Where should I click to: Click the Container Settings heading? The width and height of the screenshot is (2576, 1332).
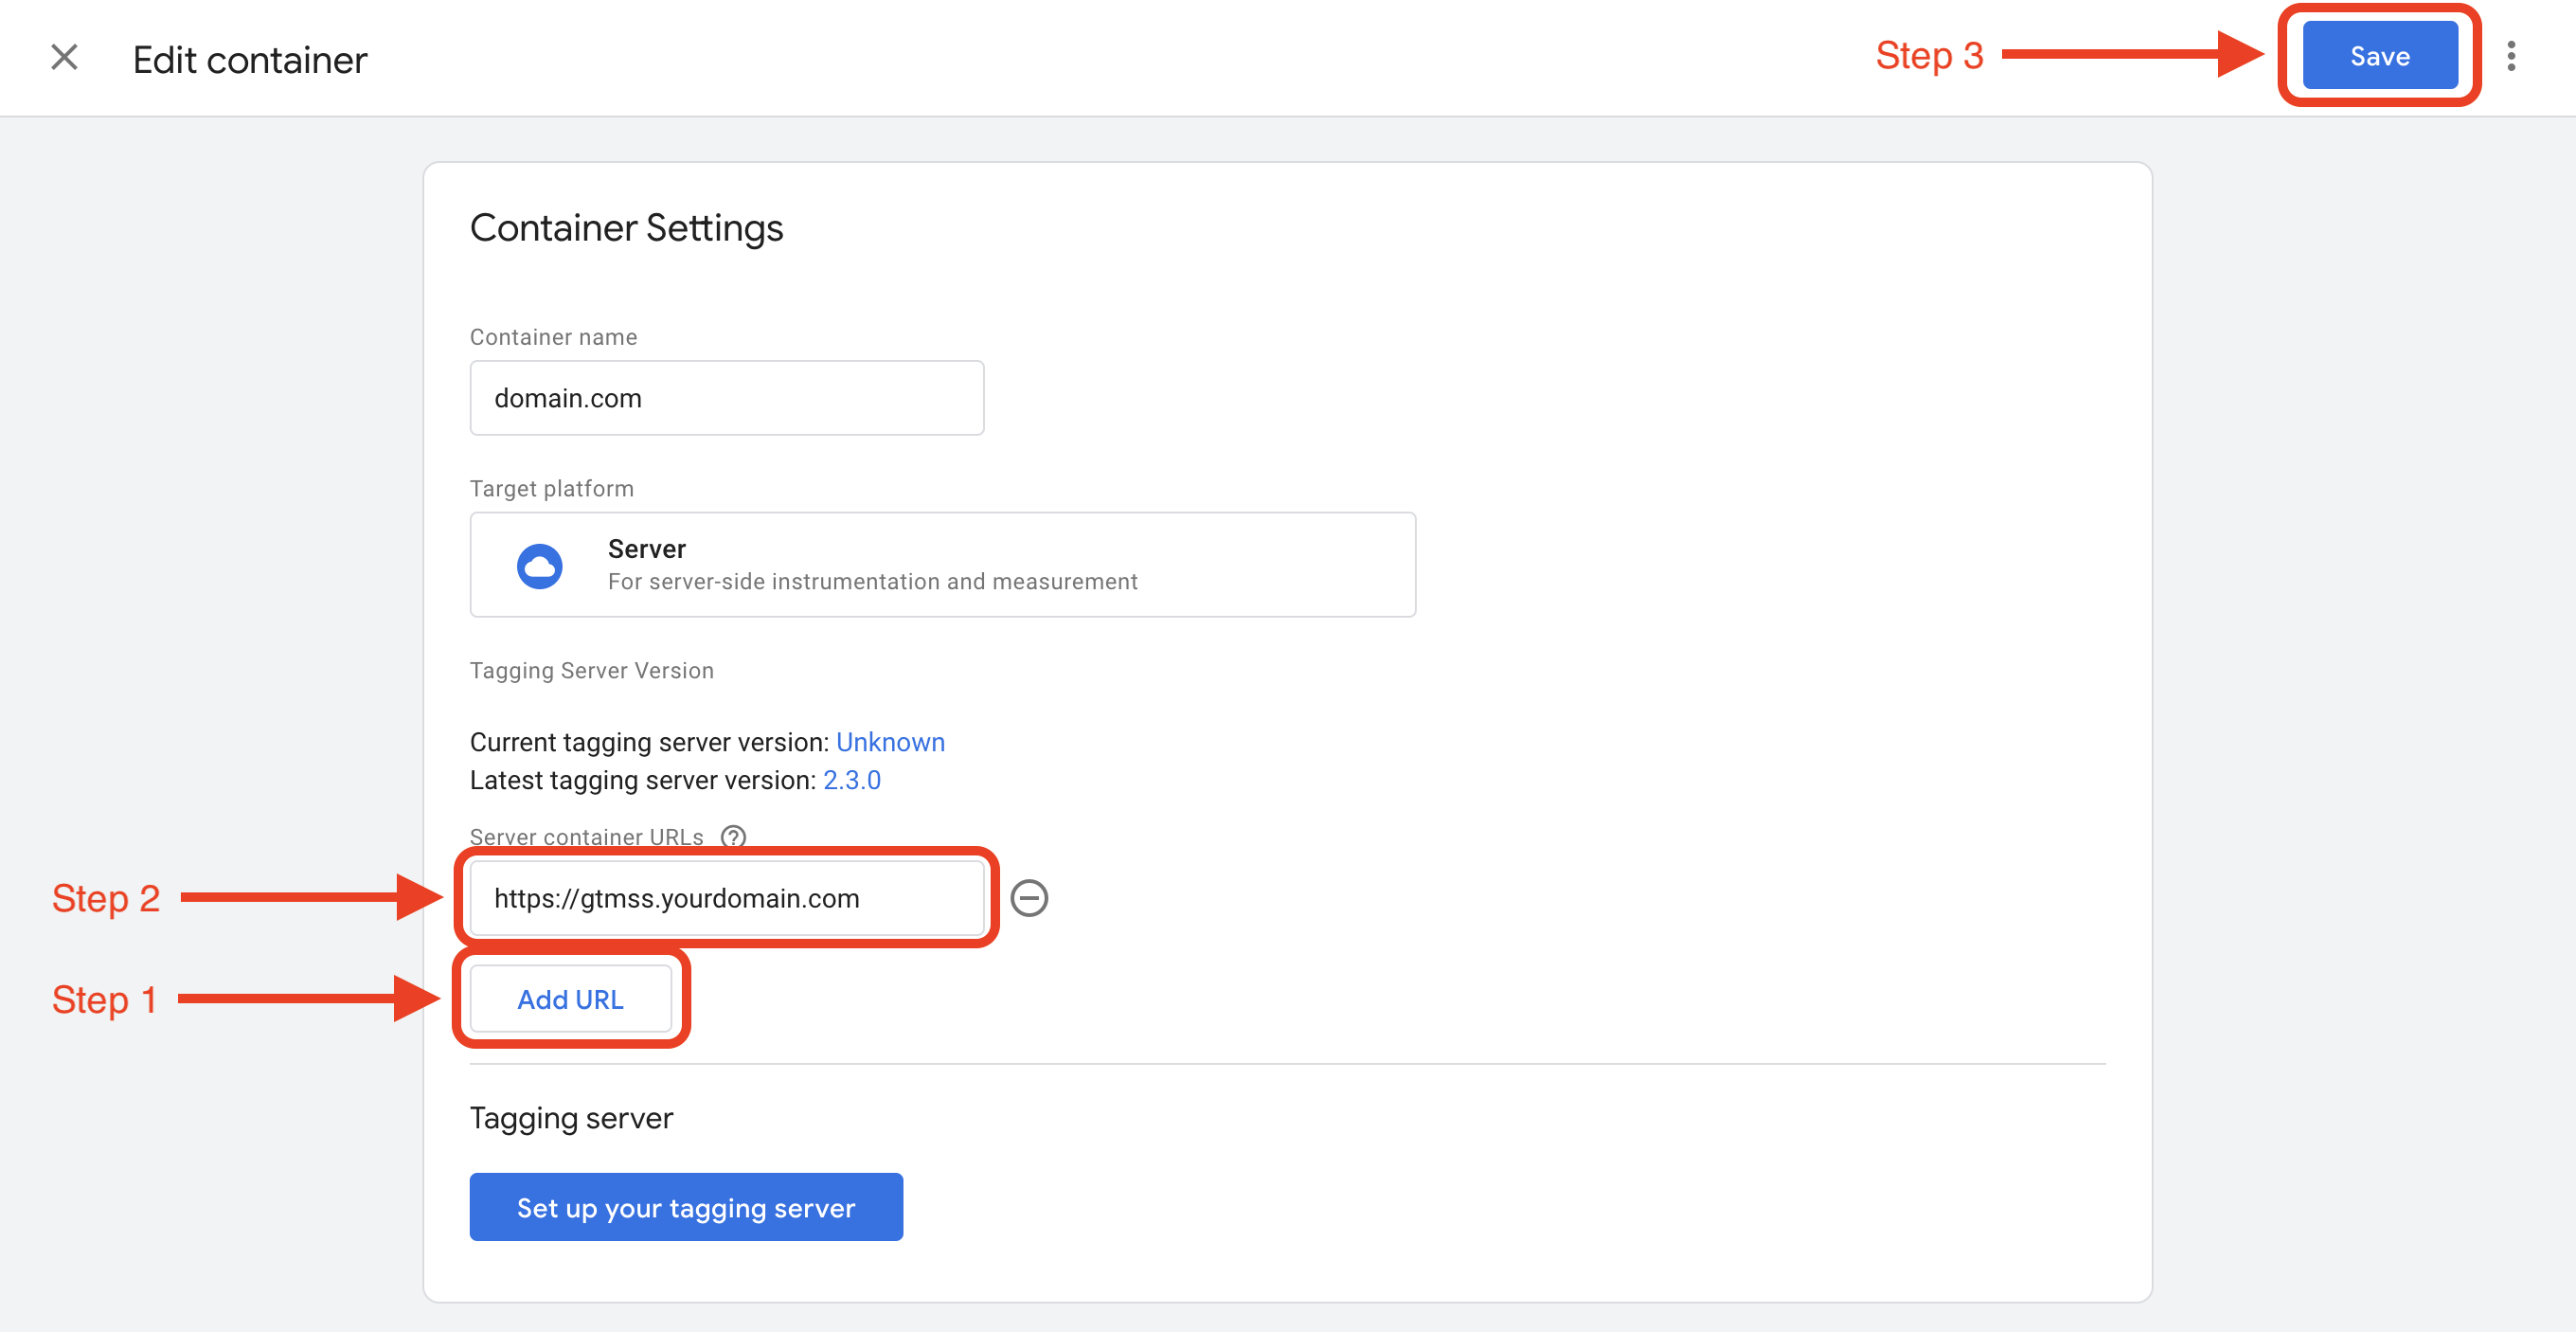626,228
